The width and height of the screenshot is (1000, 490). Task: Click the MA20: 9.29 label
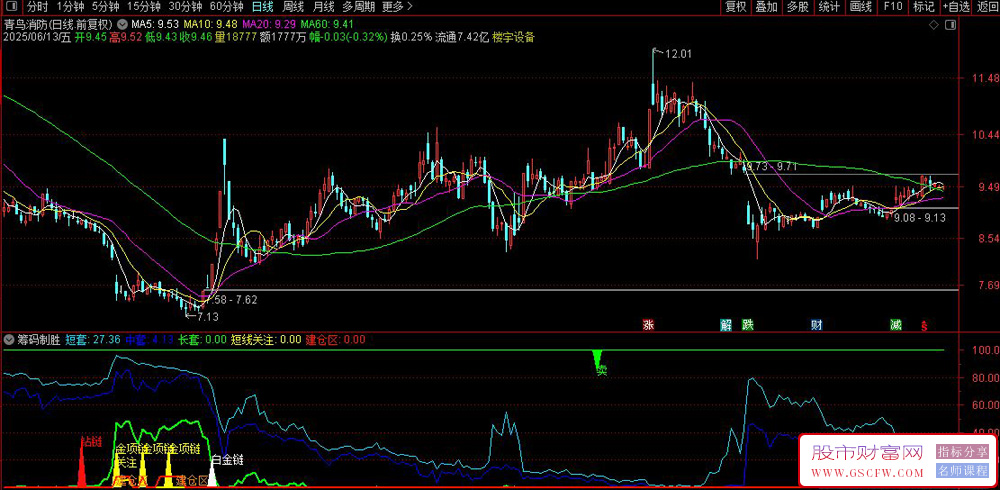tap(270, 24)
